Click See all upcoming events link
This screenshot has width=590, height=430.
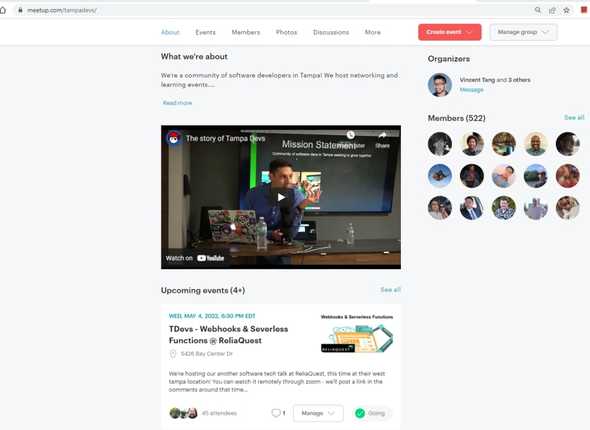tap(391, 290)
